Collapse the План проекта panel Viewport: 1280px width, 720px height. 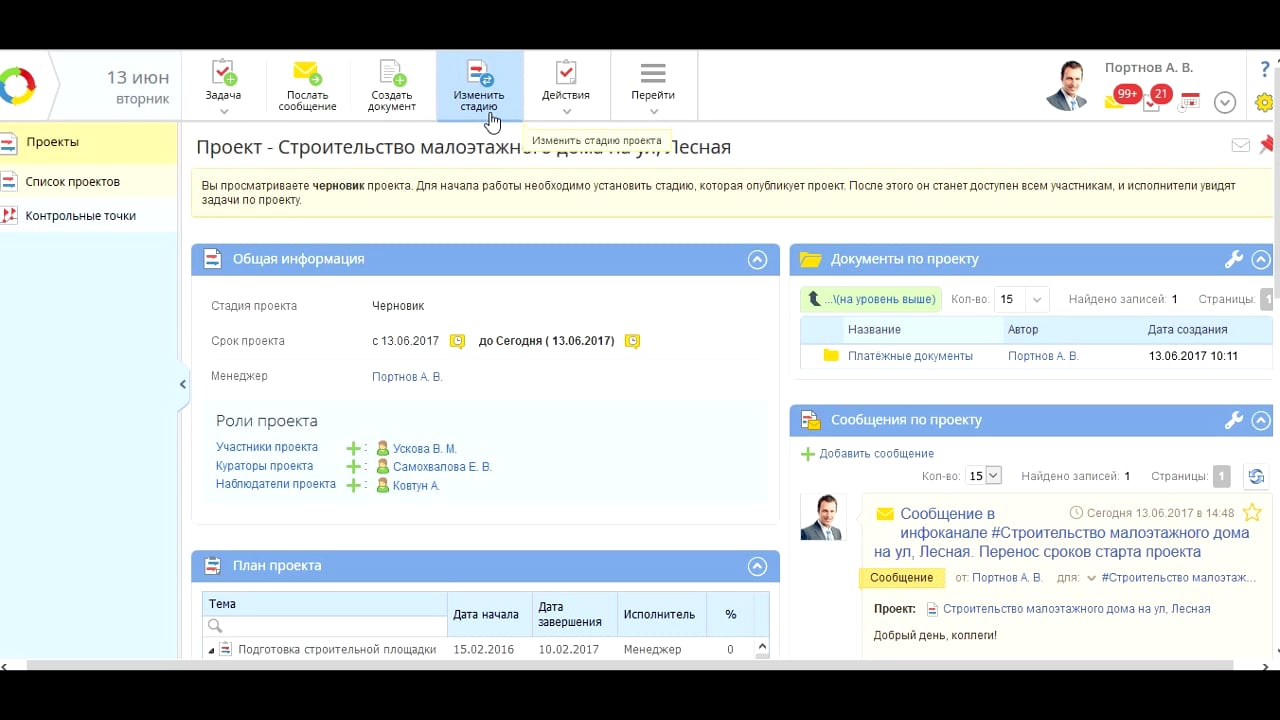point(757,566)
